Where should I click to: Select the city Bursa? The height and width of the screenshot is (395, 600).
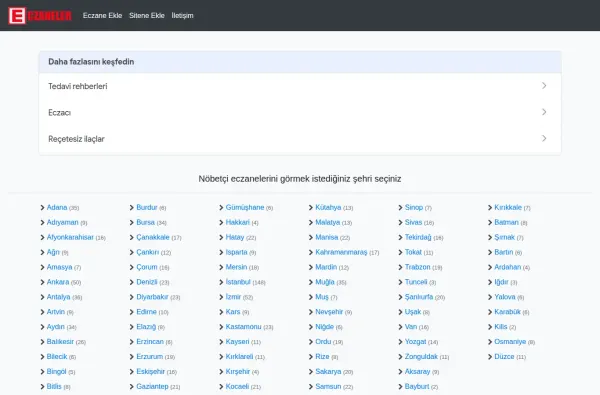point(145,222)
